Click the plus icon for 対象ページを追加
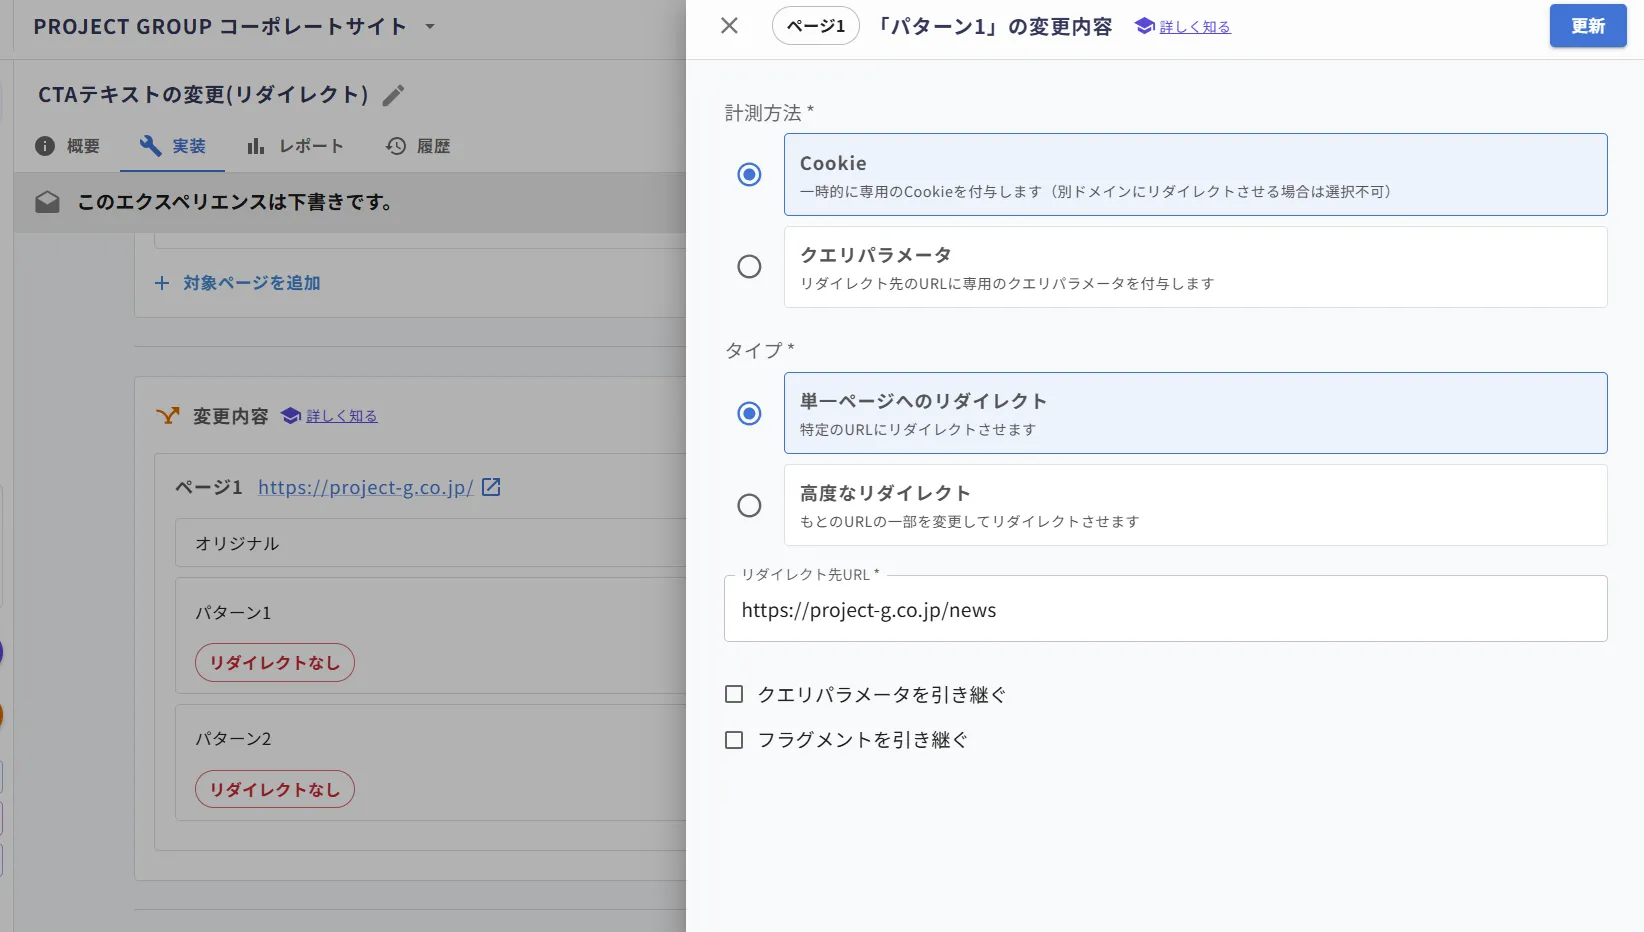The image size is (1644, 932). [x=162, y=283]
